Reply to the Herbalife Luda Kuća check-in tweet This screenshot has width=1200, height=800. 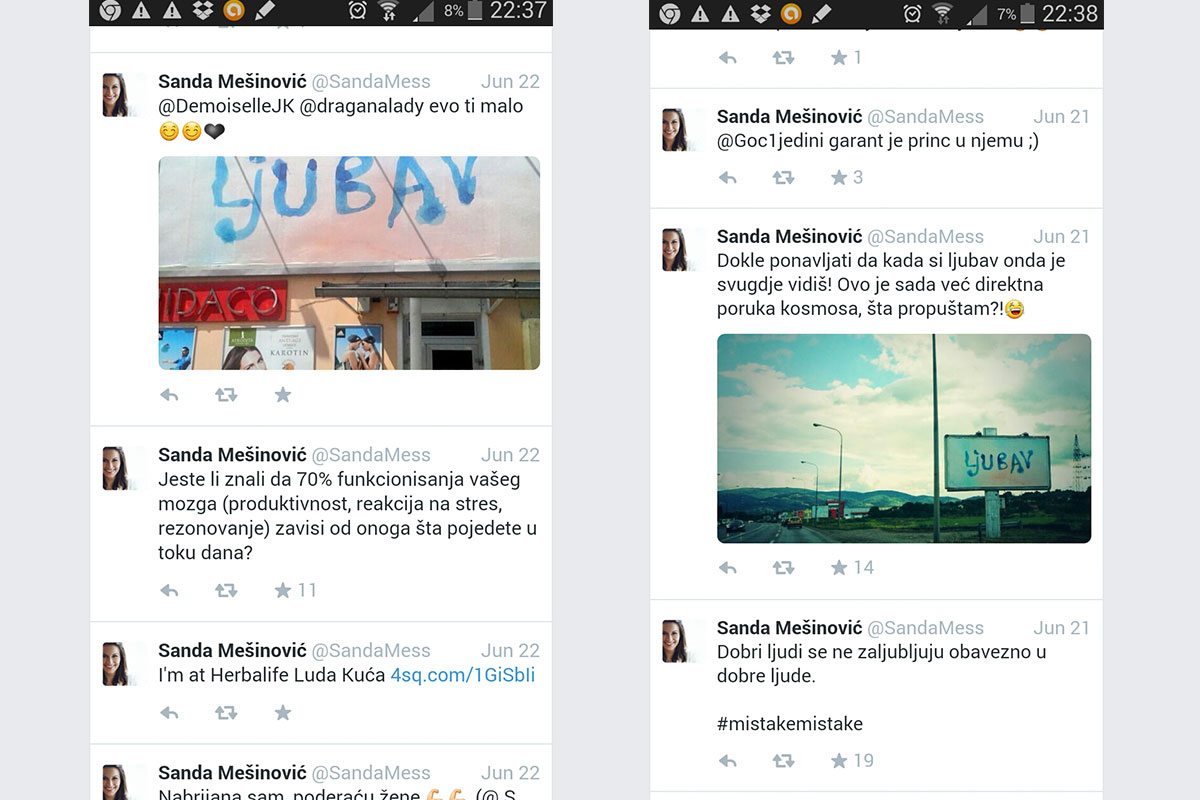pos(169,713)
